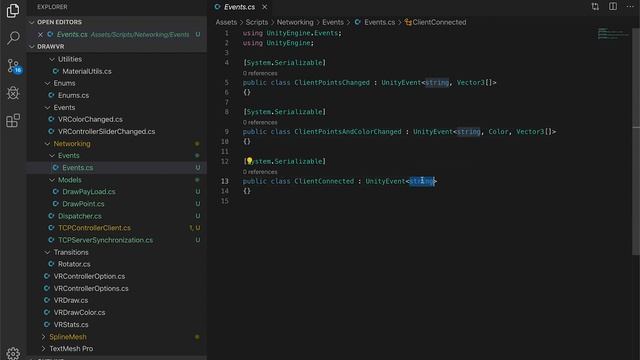
Task: Click Events.cs in the breadcrumb path
Action: point(379,22)
